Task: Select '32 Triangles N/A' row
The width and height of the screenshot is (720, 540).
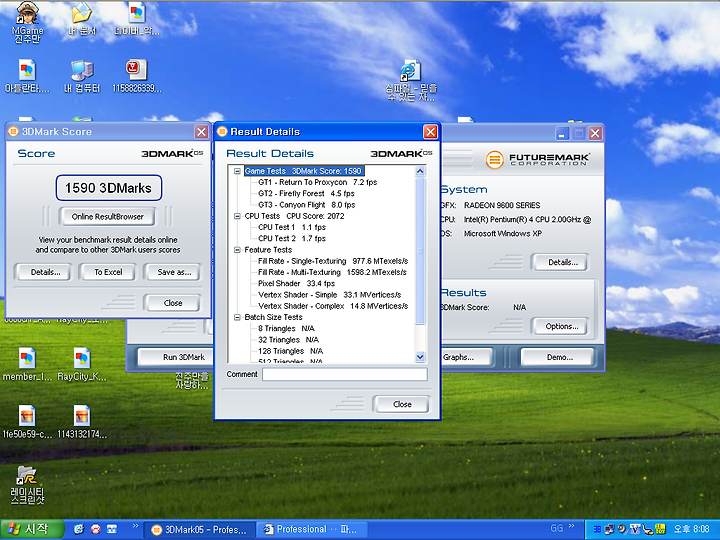Action: (x=288, y=340)
